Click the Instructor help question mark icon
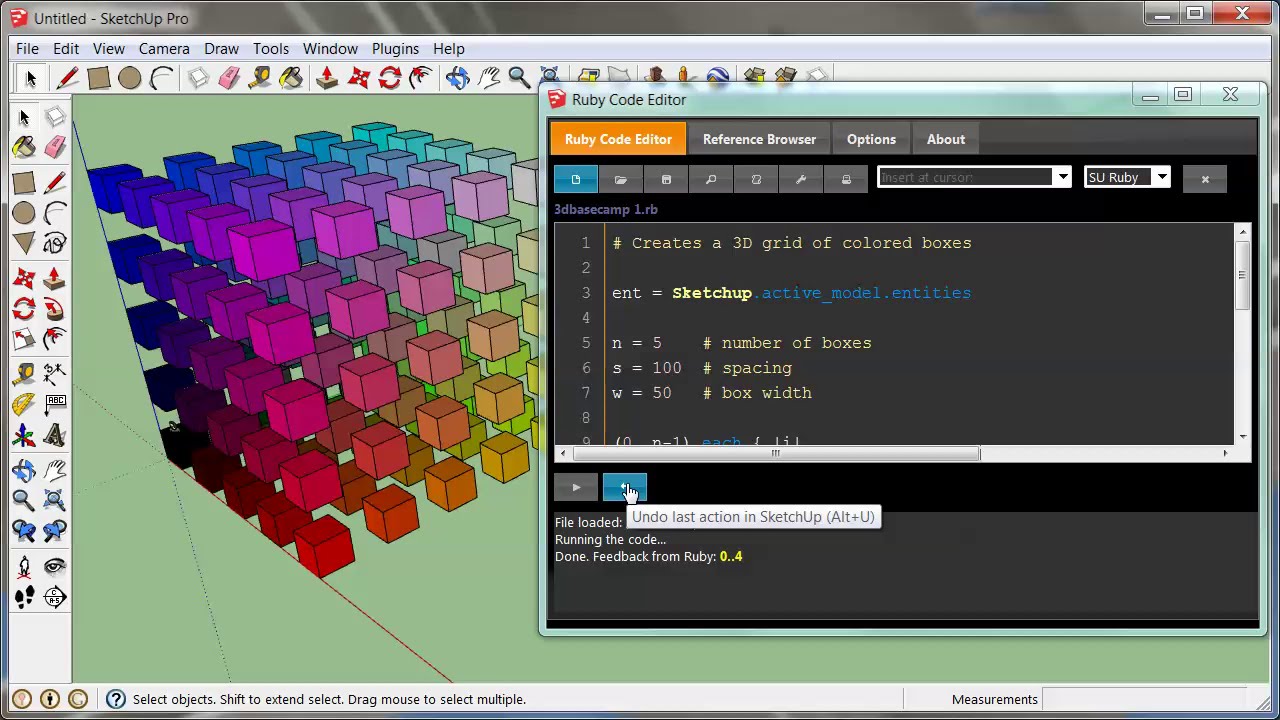The image size is (1280, 720). [x=116, y=699]
